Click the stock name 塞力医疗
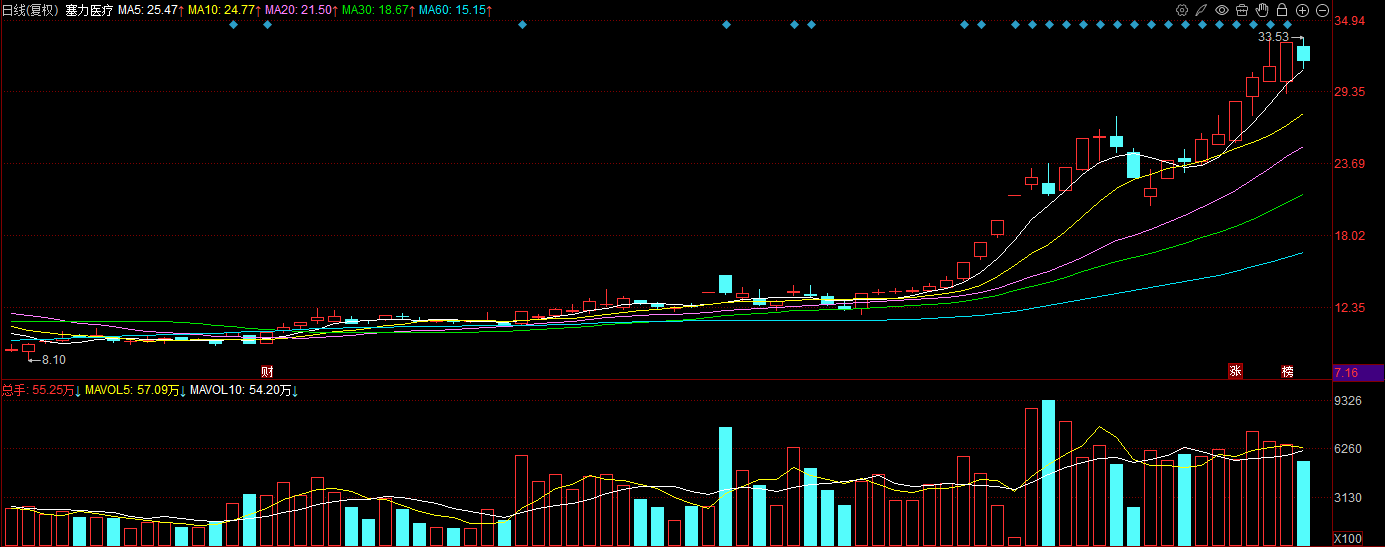 click(x=90, y=10)
